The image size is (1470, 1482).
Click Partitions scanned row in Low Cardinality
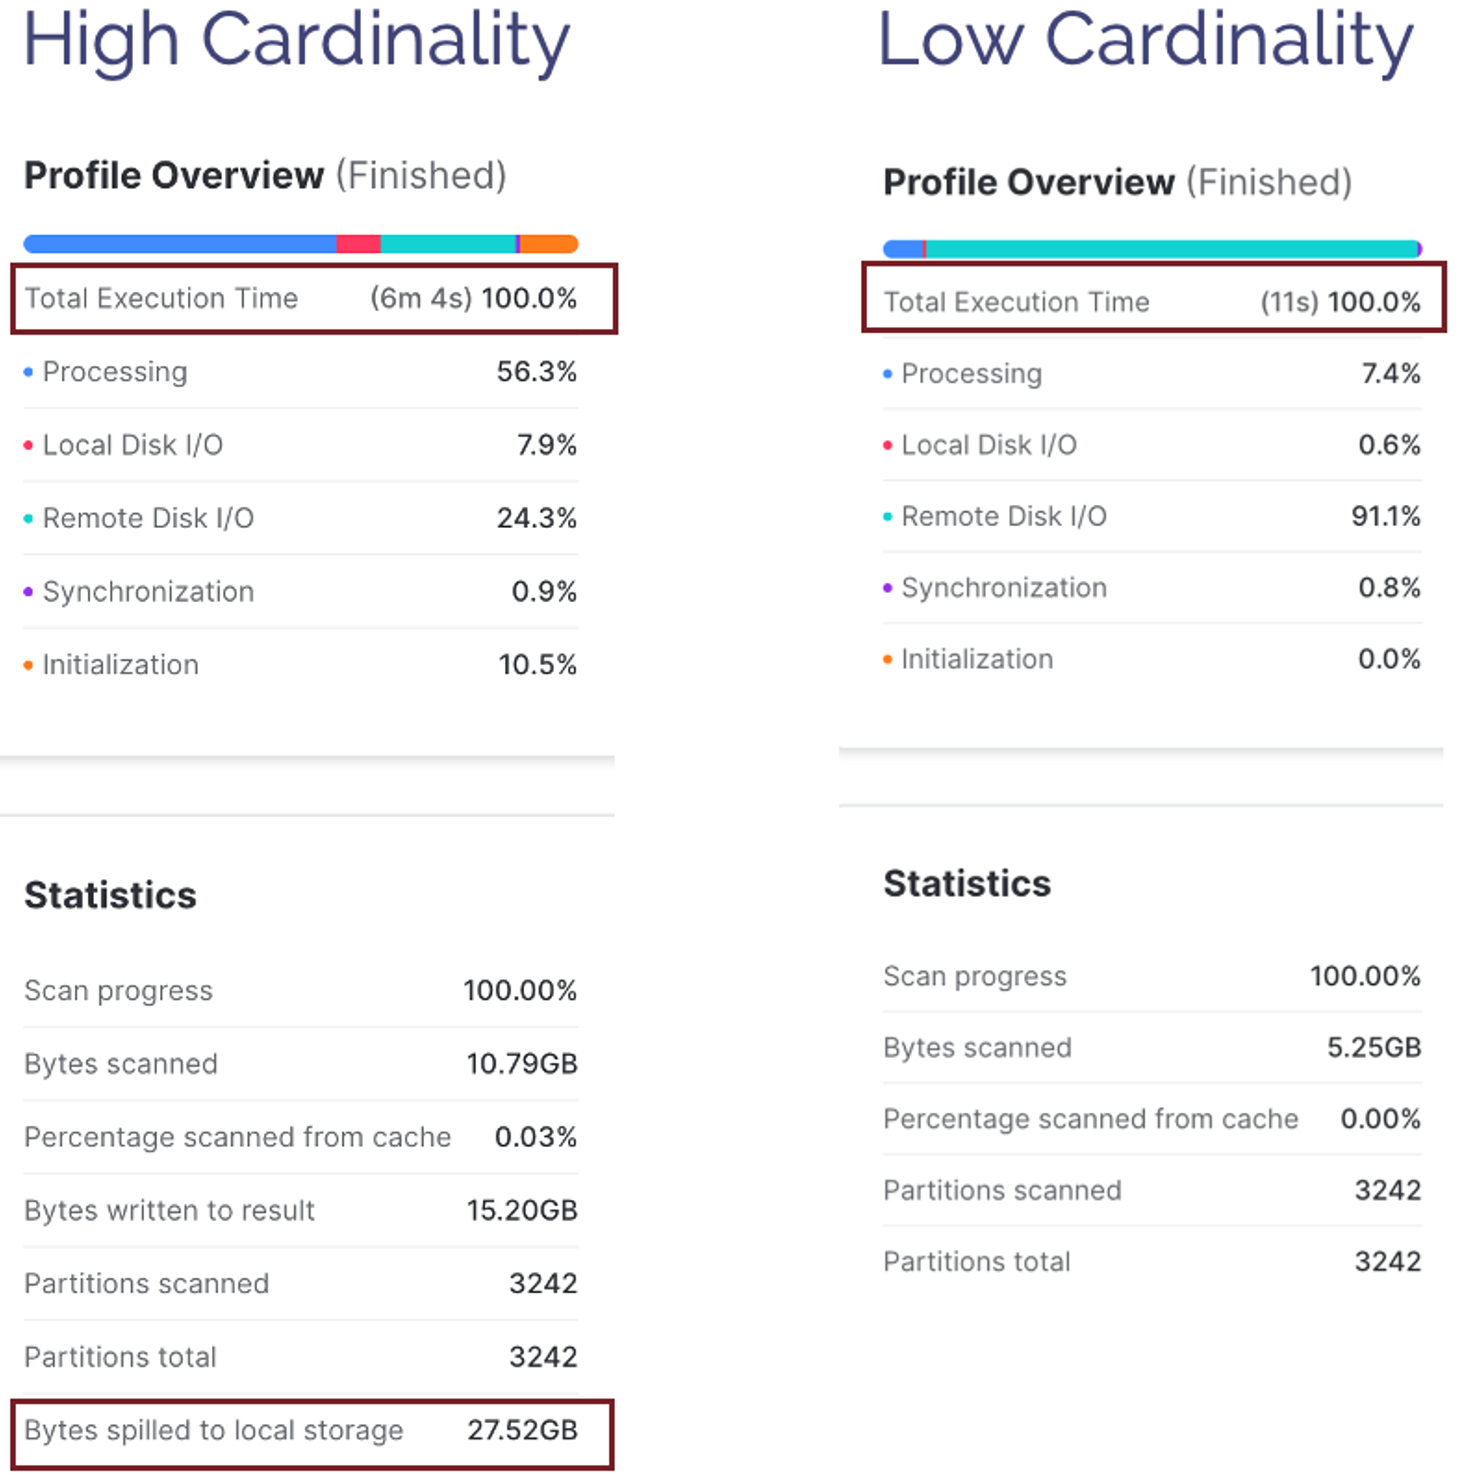pyautogui.click(x=1152, y=1191)
